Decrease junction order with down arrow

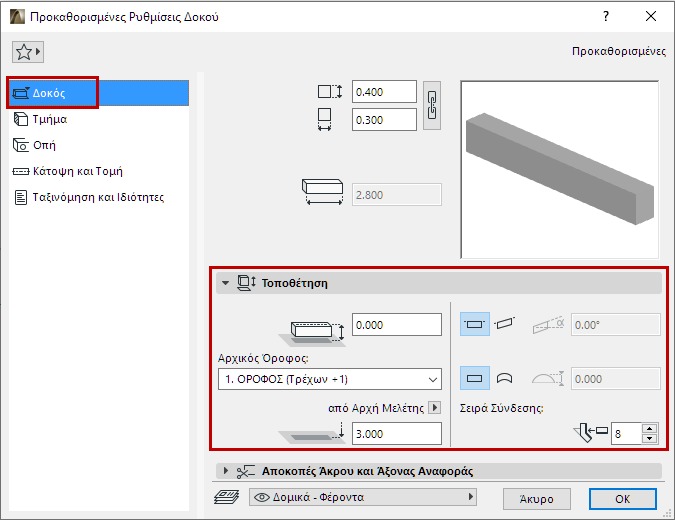pos(649,439)
